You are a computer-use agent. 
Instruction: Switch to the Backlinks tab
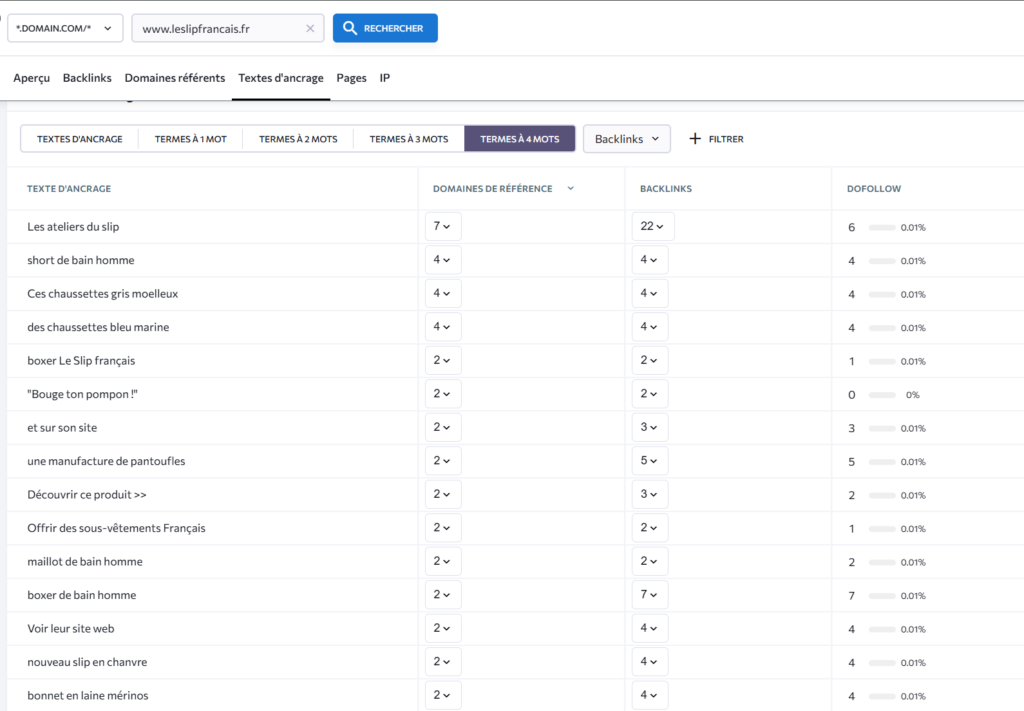click(x=87, y=78)
